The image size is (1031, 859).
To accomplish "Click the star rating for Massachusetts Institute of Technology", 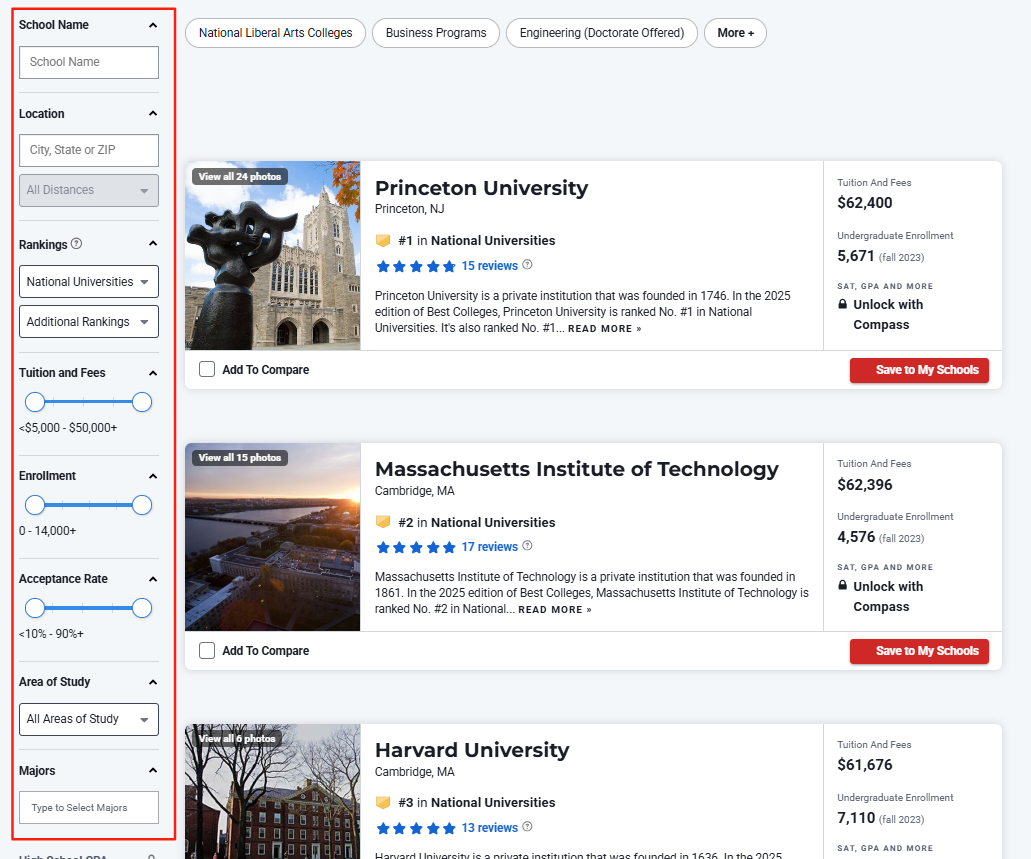I will click(416, 547).
